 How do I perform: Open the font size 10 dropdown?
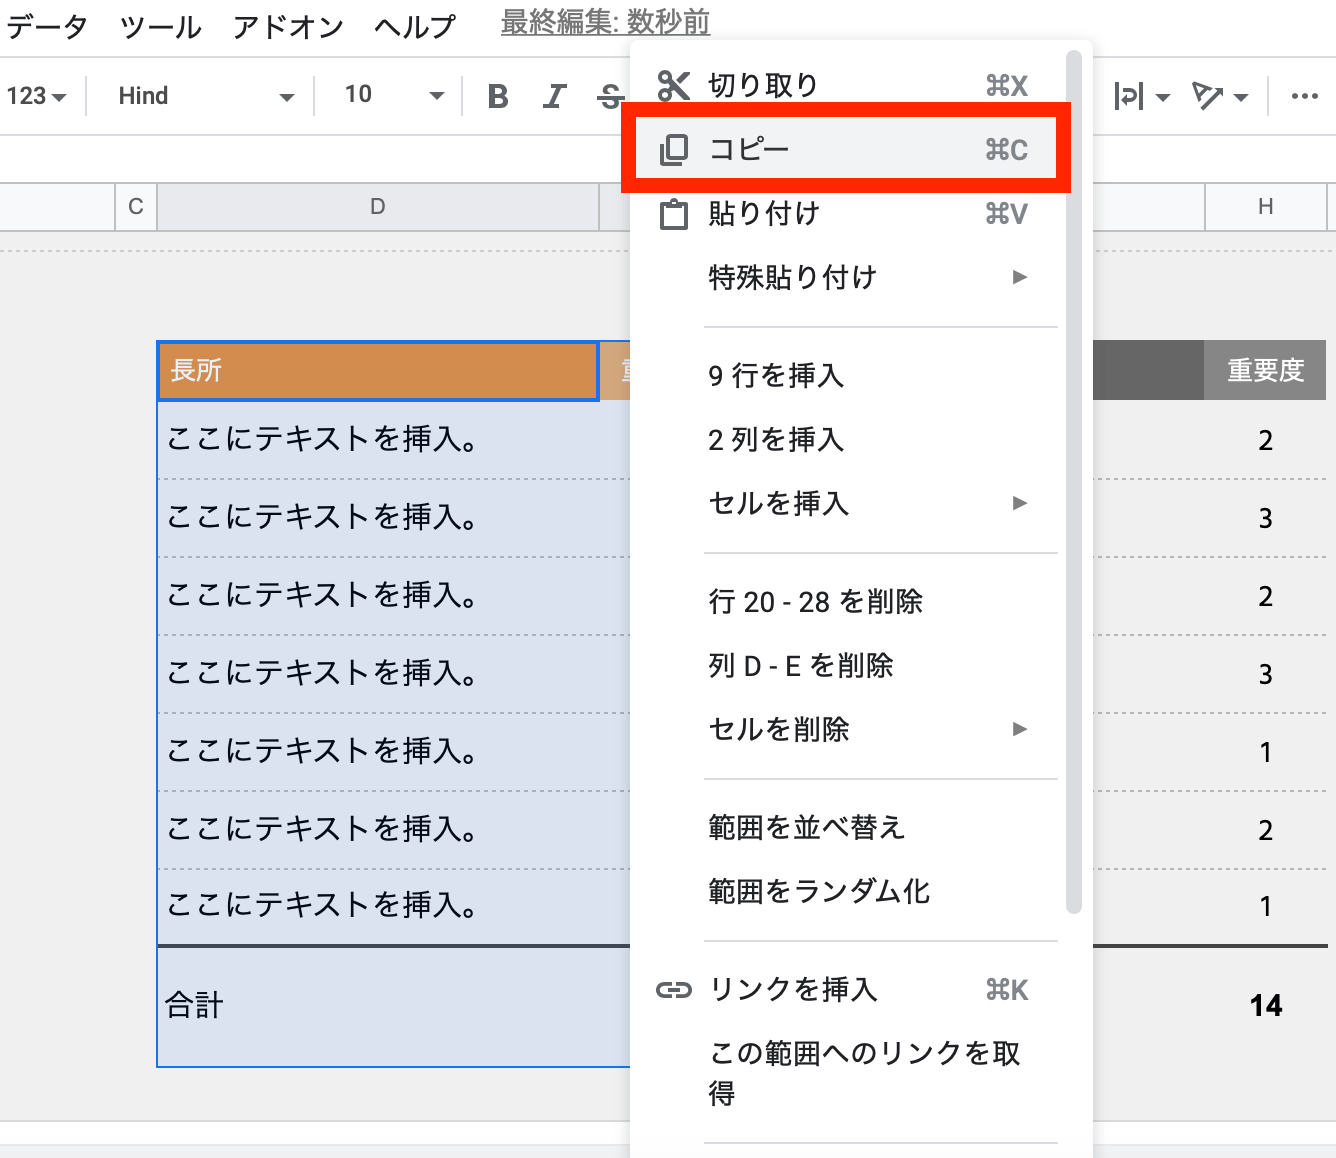coord(393,96)
